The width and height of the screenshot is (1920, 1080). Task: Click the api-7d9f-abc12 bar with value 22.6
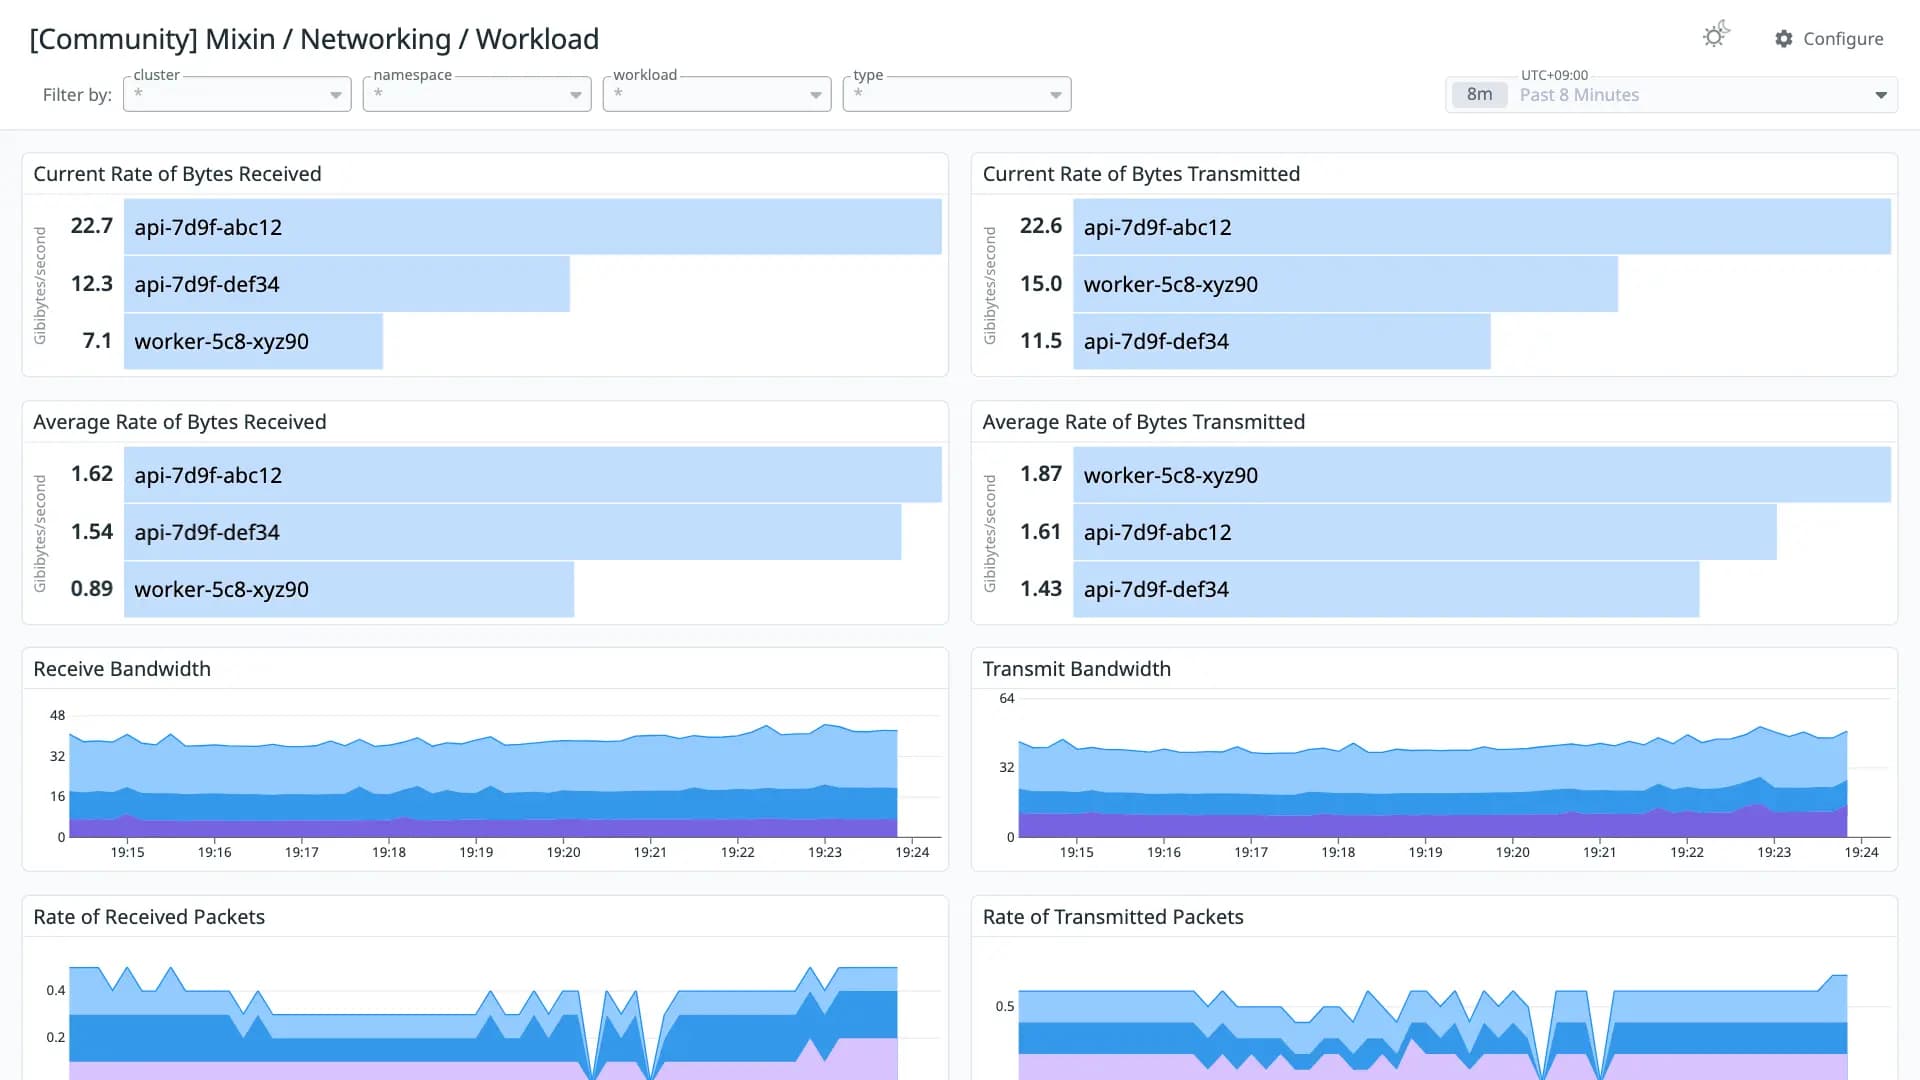click(1482, 227)
